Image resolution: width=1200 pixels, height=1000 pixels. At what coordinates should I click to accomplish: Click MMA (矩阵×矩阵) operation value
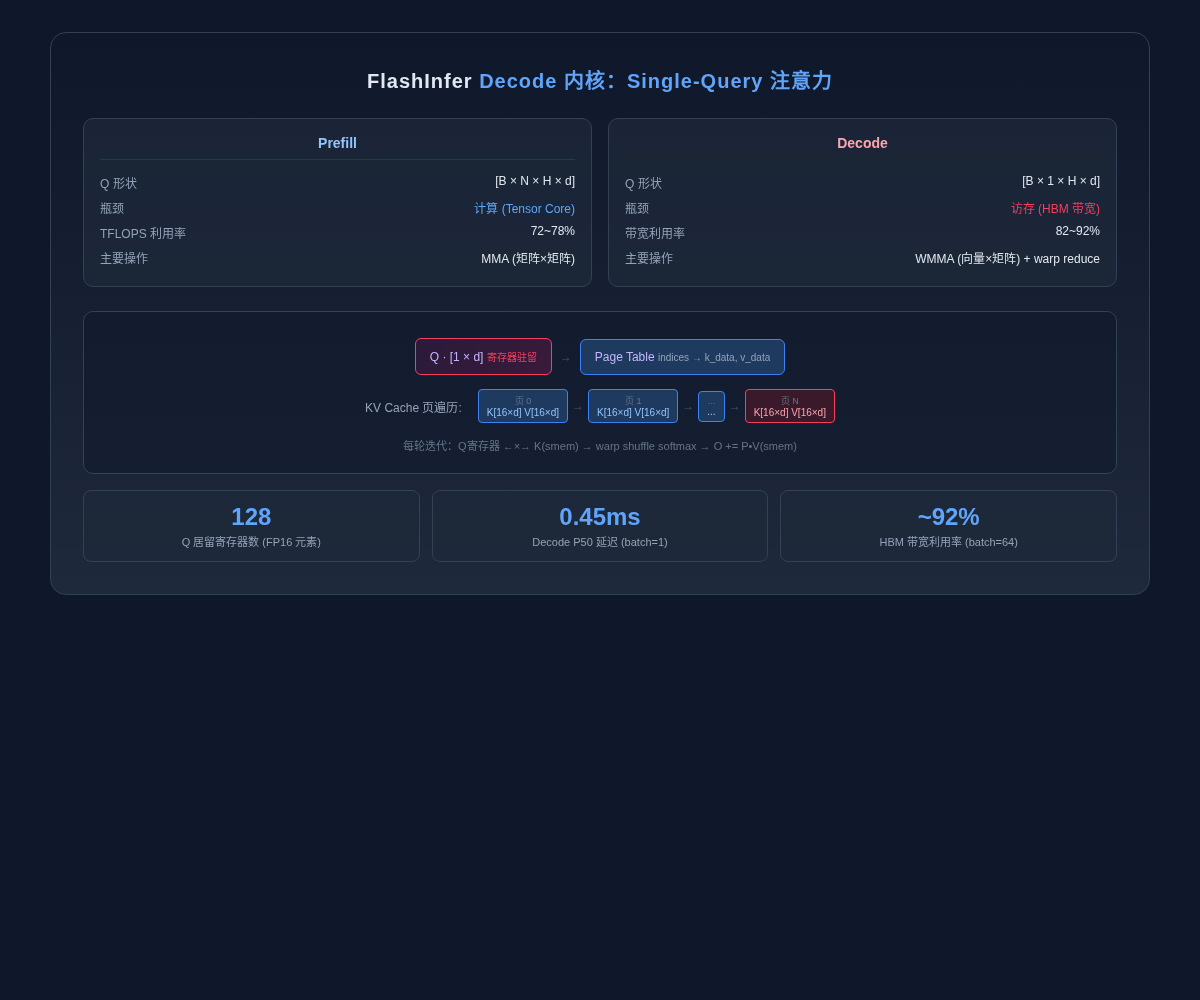click(x=528, y=259)
